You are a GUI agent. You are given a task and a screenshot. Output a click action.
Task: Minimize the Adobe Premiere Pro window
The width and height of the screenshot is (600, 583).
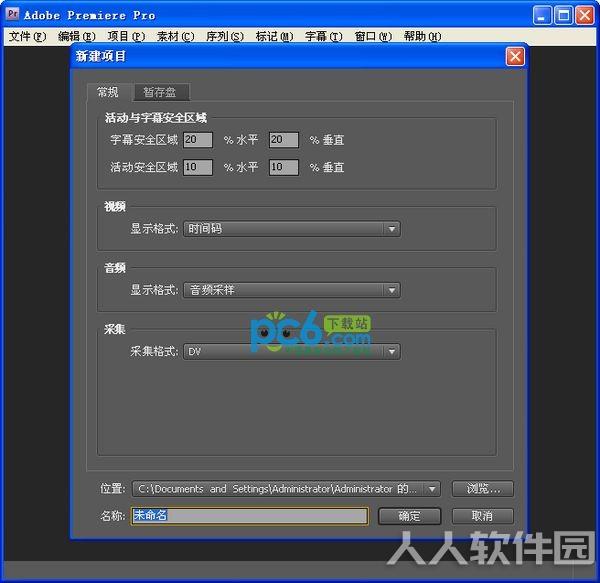coord(541,16)
